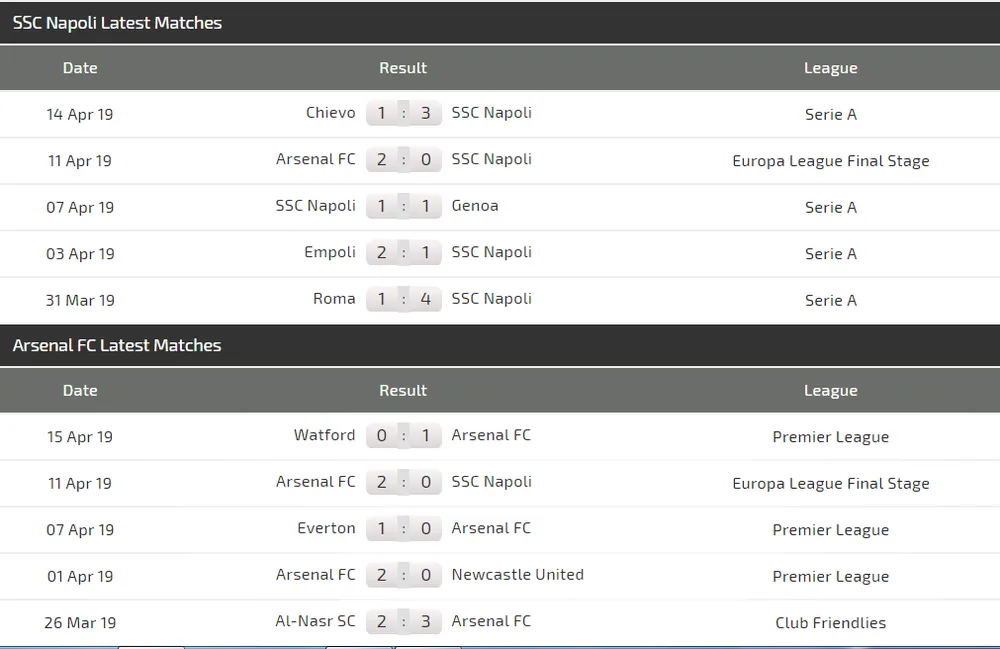Image resolution: width=1000 pixels, height=649 pixels.
Task: Click the Roma team name
Action: point(335,298)
